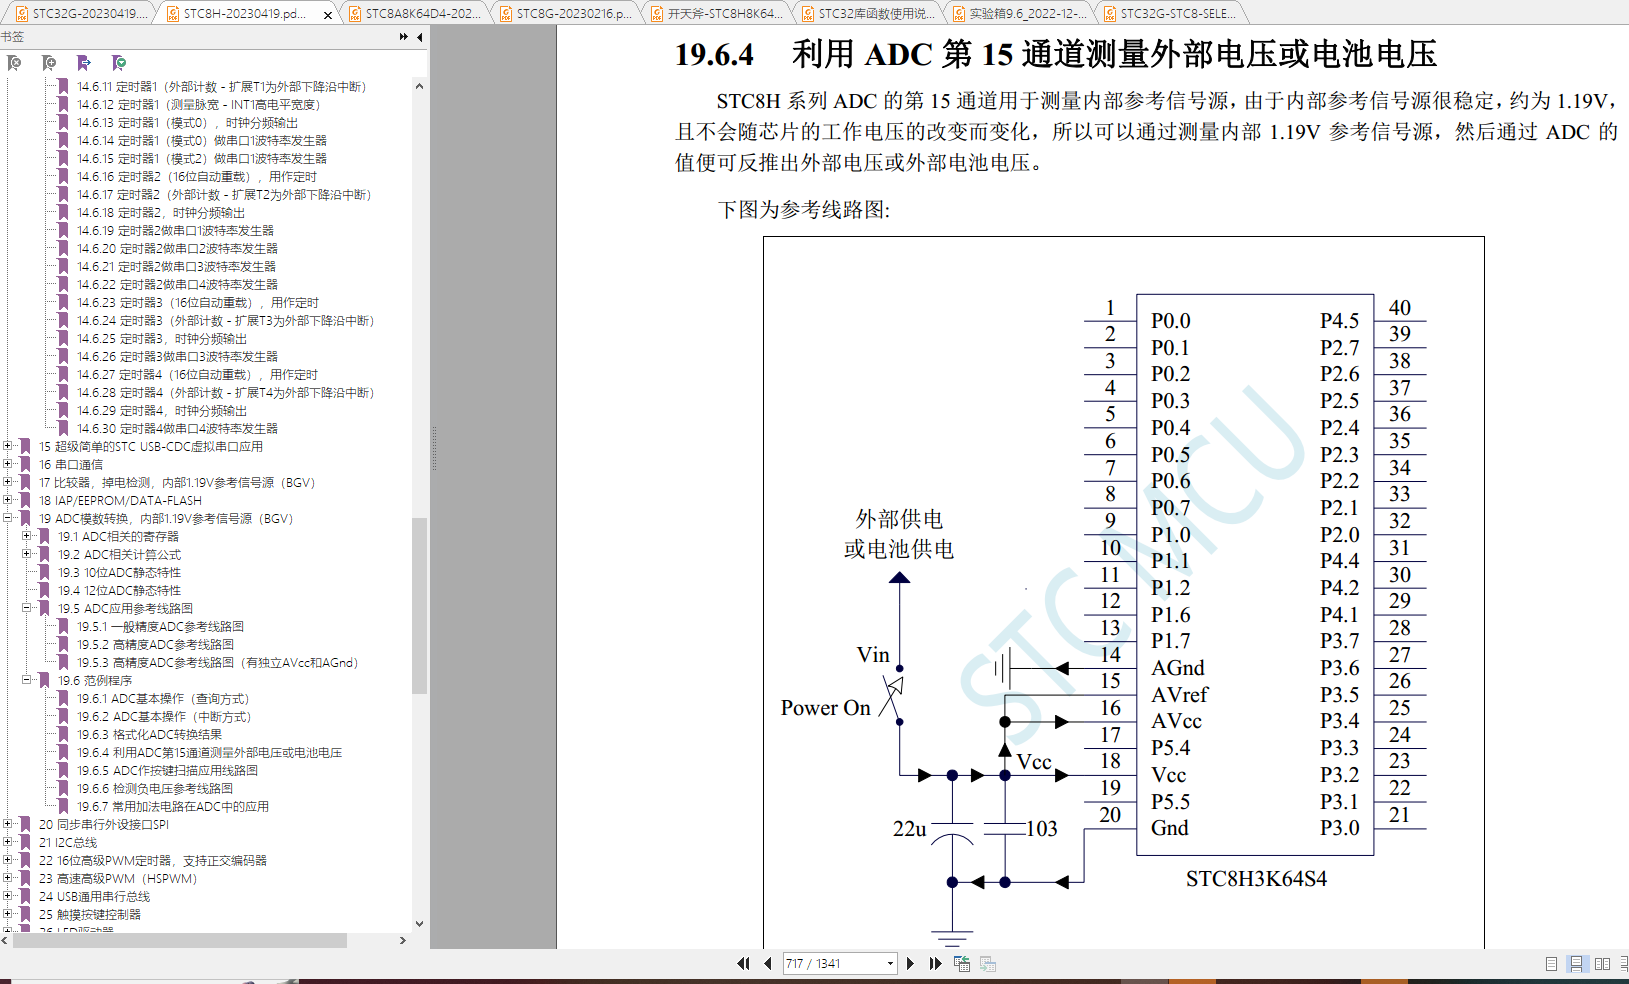Image resolution: width=1629 pixels, height=984 pixels.
Task: Click bookmark icon beside 14.6.11 定时器1 entry
Action: point(63,87)
